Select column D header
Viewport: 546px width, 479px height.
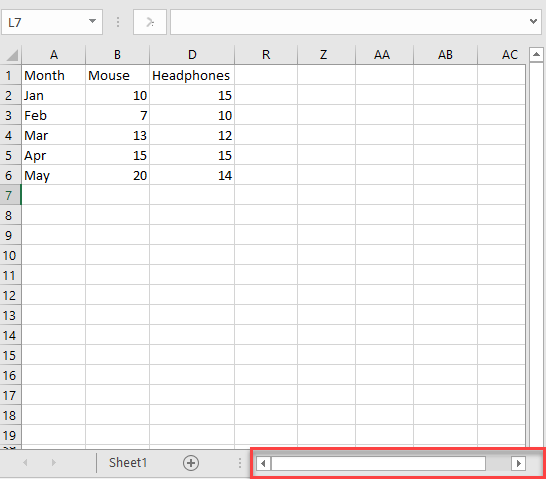192,55
